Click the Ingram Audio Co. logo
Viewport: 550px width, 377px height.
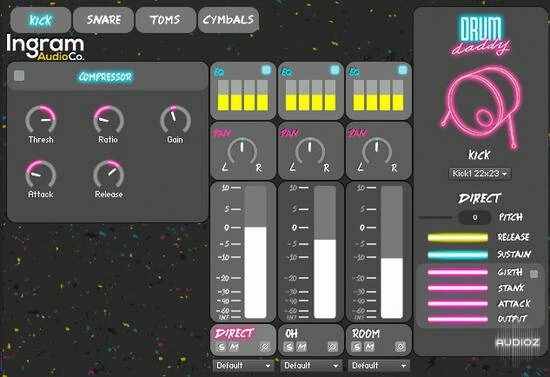click(x=45, y=47)
